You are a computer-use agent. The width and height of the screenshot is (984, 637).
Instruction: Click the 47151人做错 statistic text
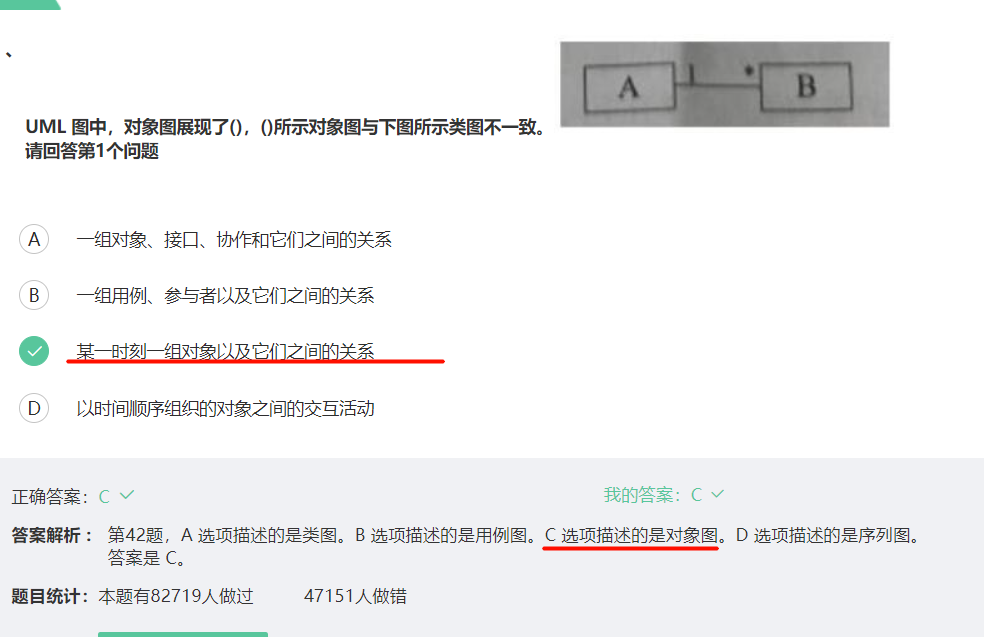(x=355, y=596)
